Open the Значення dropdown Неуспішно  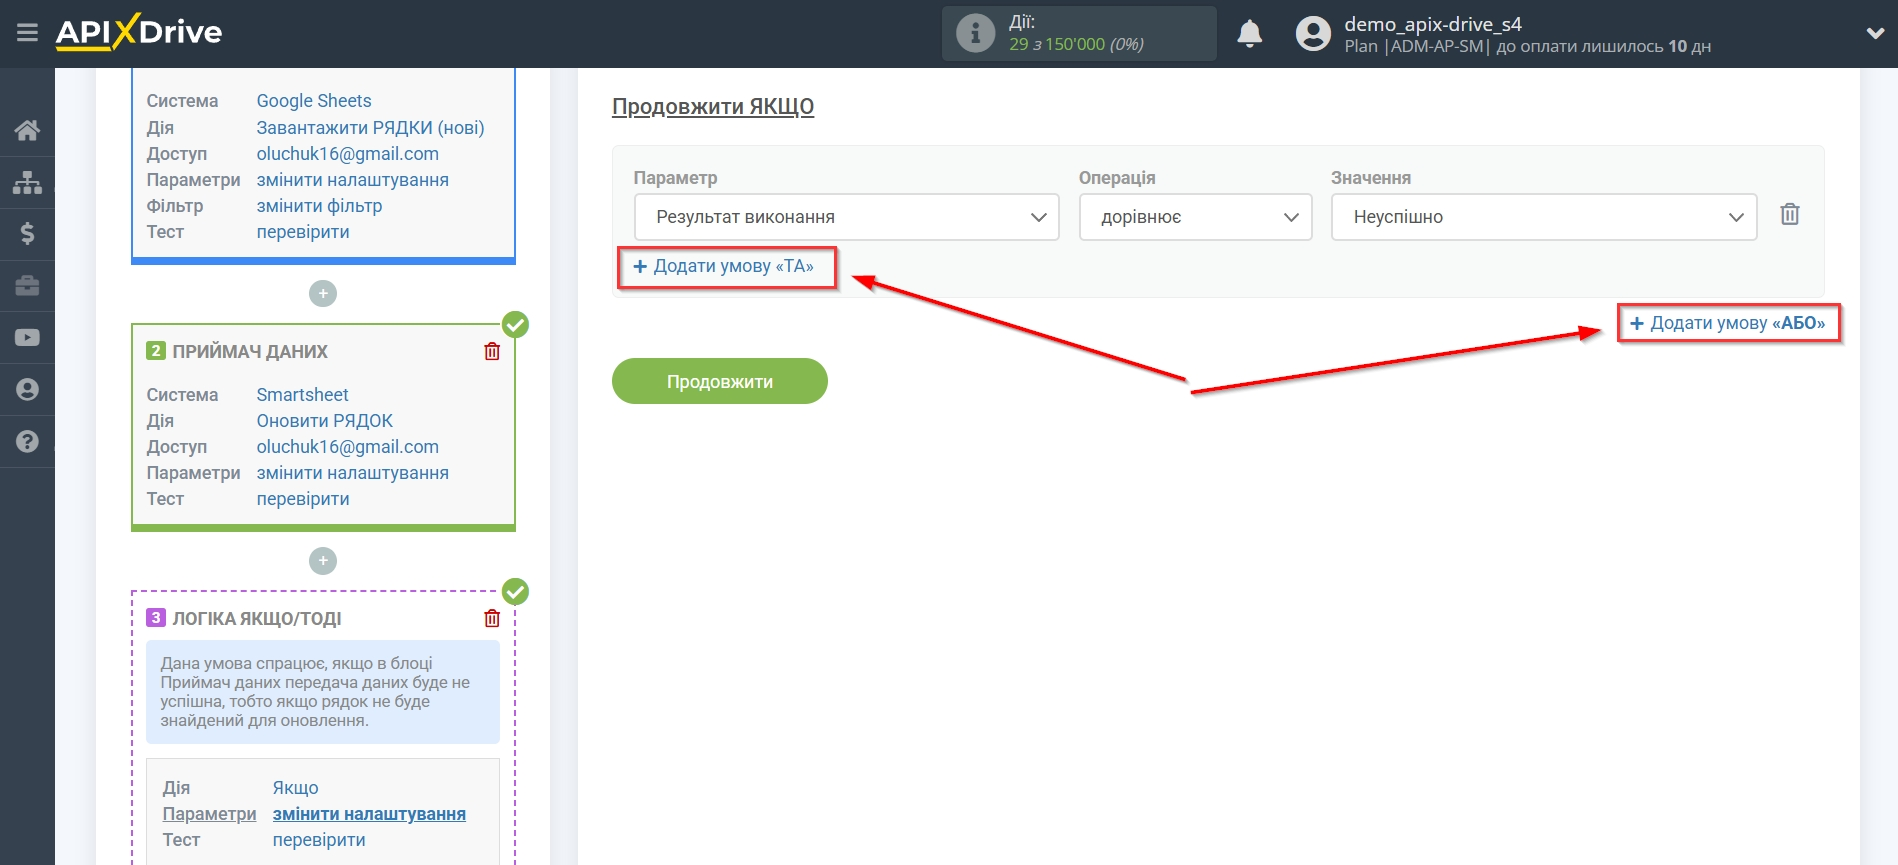(1543, 217)
